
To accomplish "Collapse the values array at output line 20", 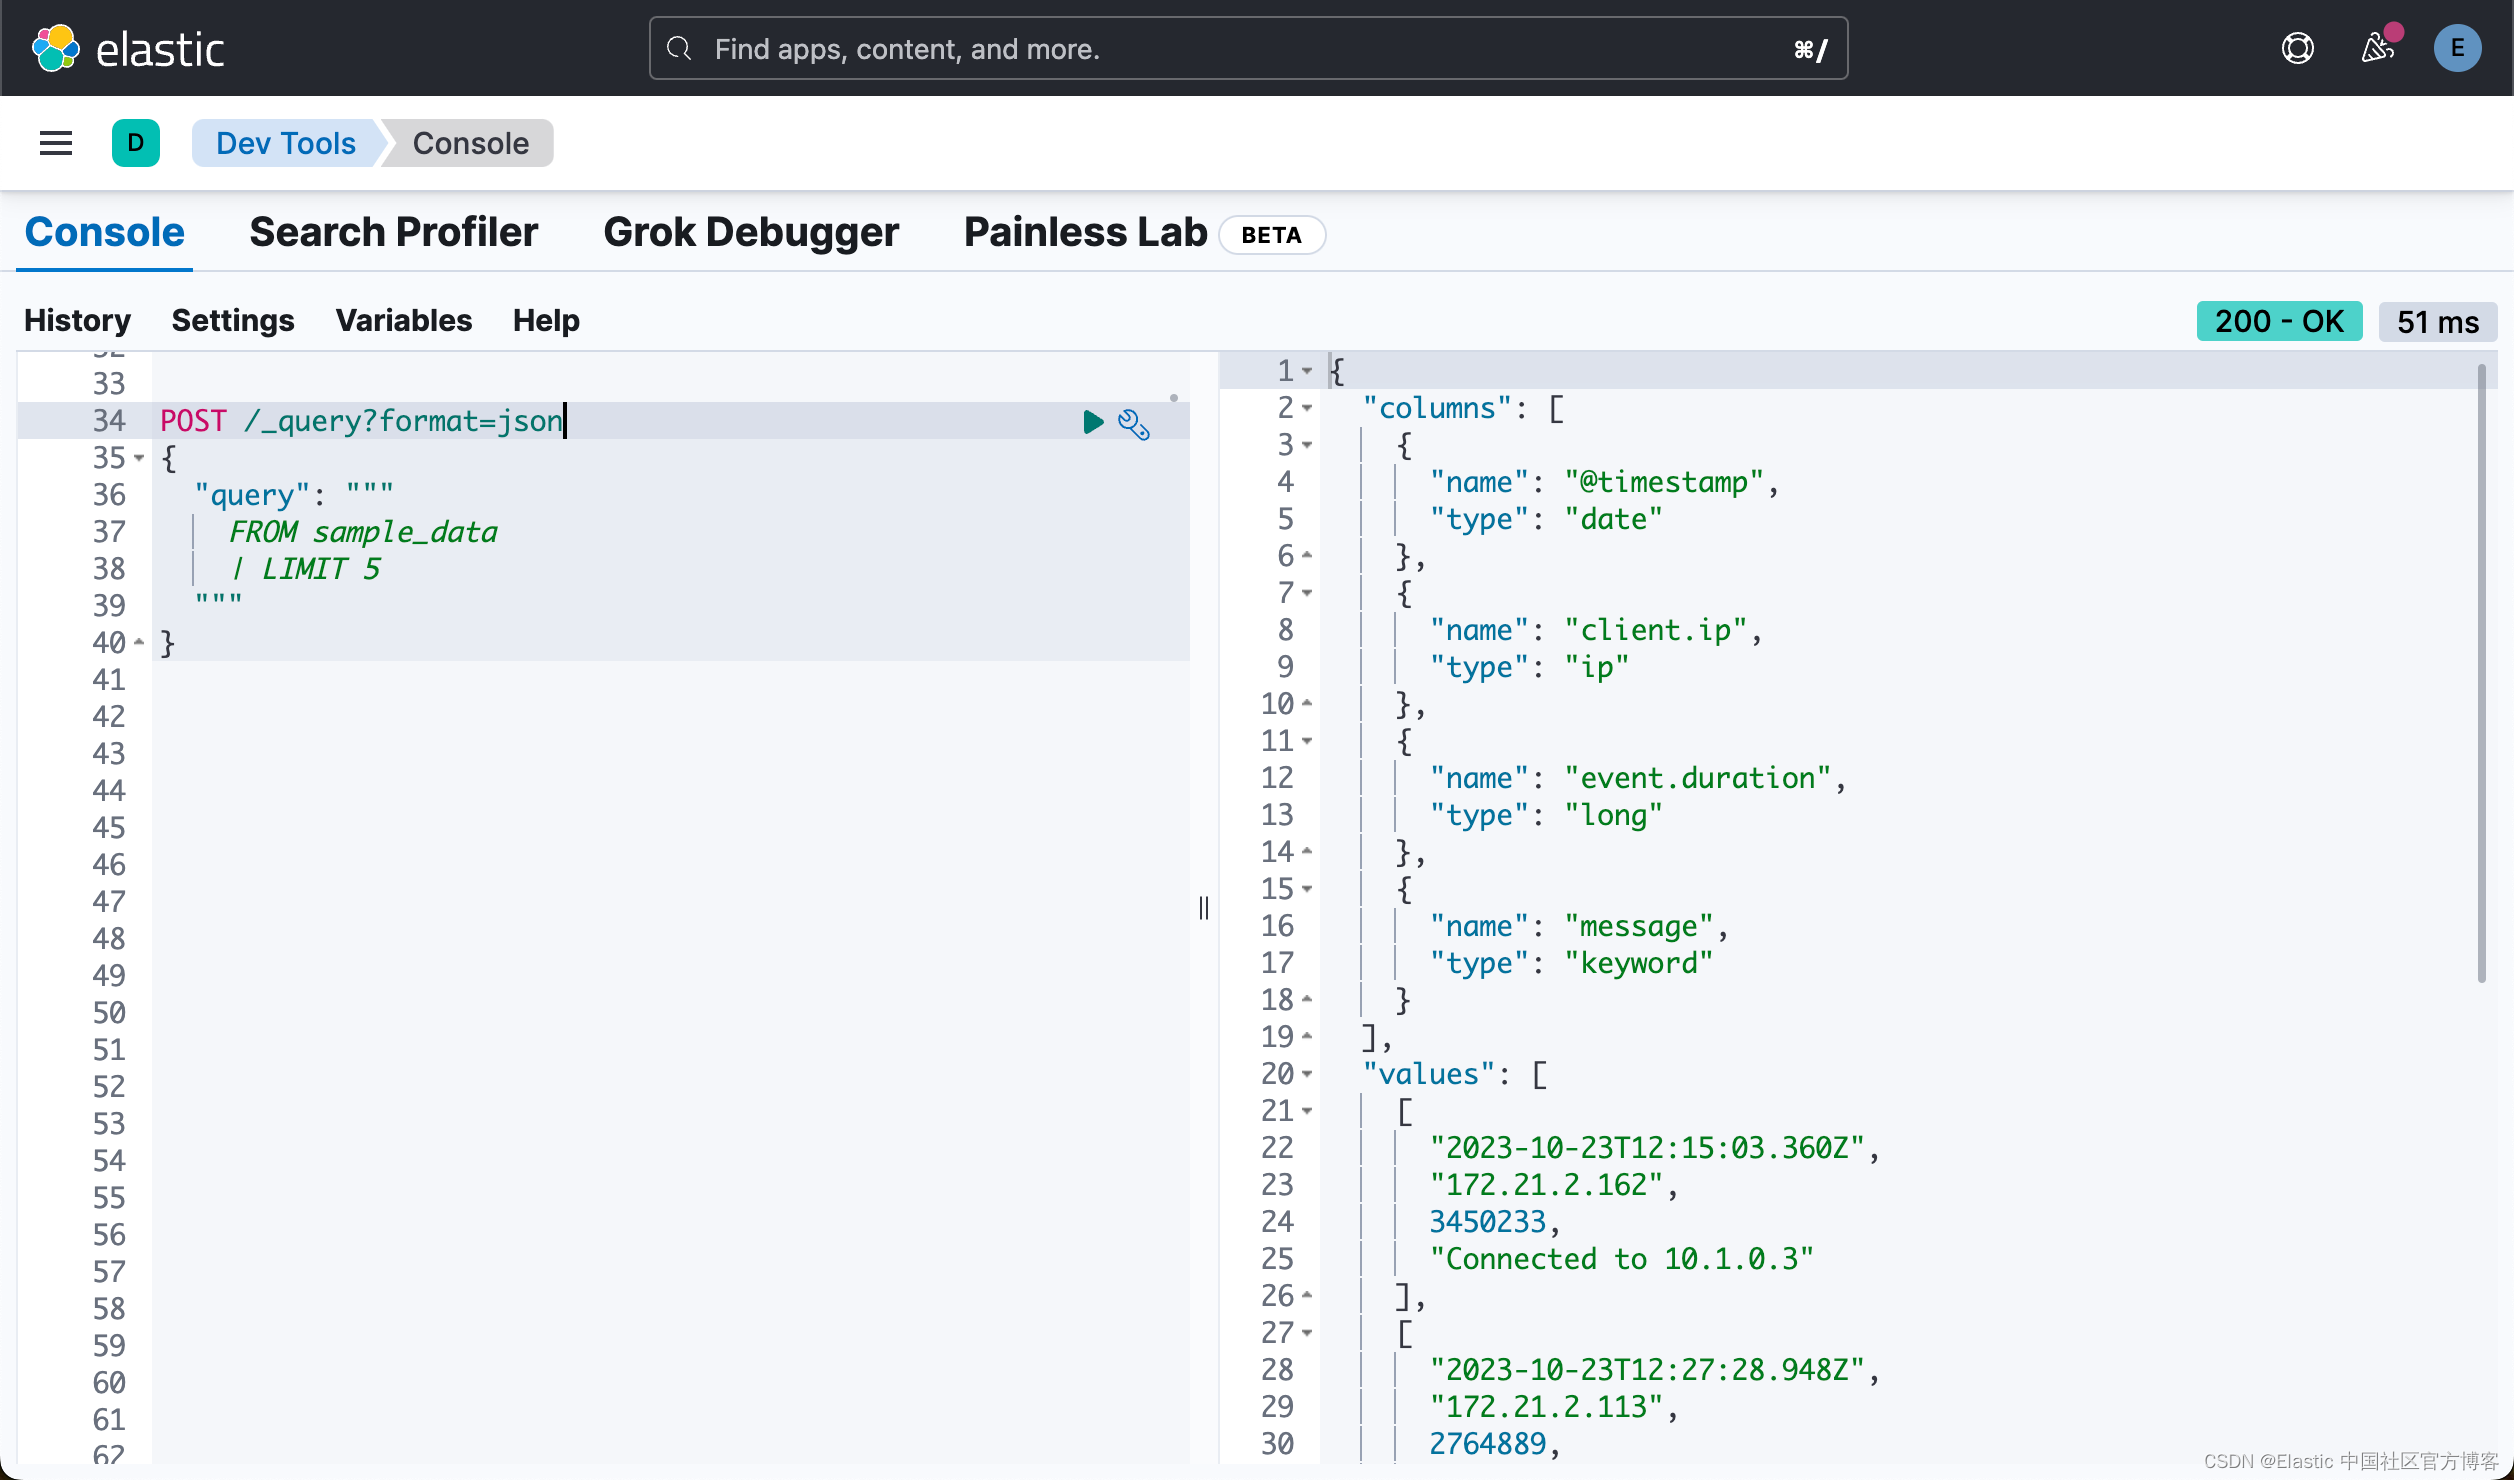I will click(1307, 1074).
